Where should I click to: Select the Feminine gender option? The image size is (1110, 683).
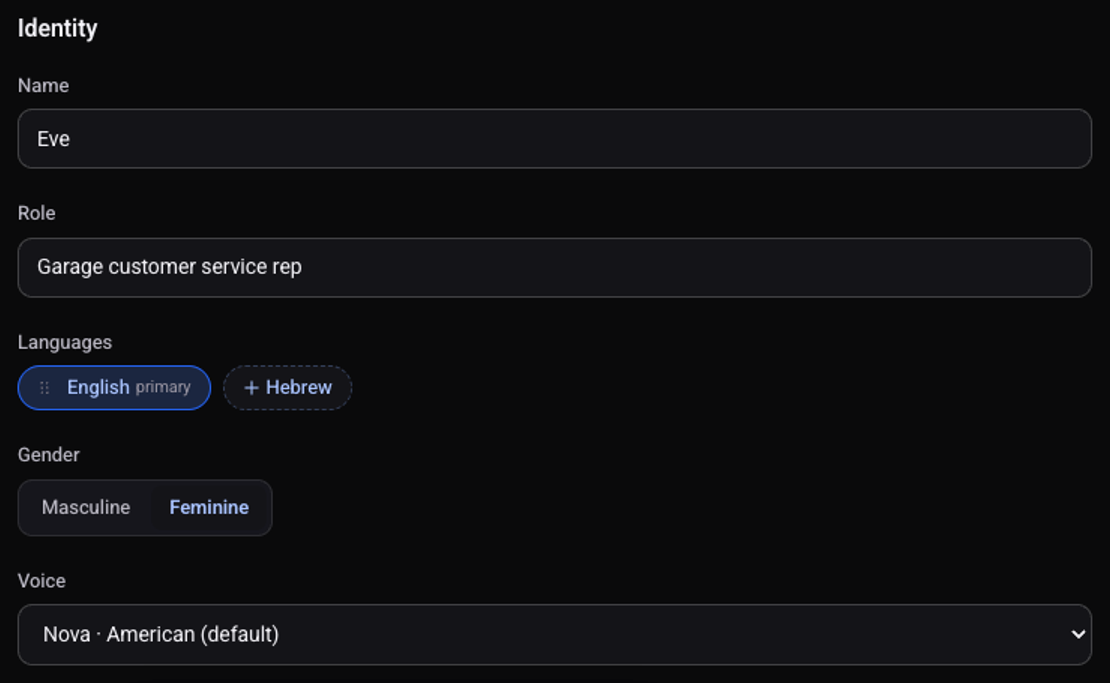tap(209, 507)
